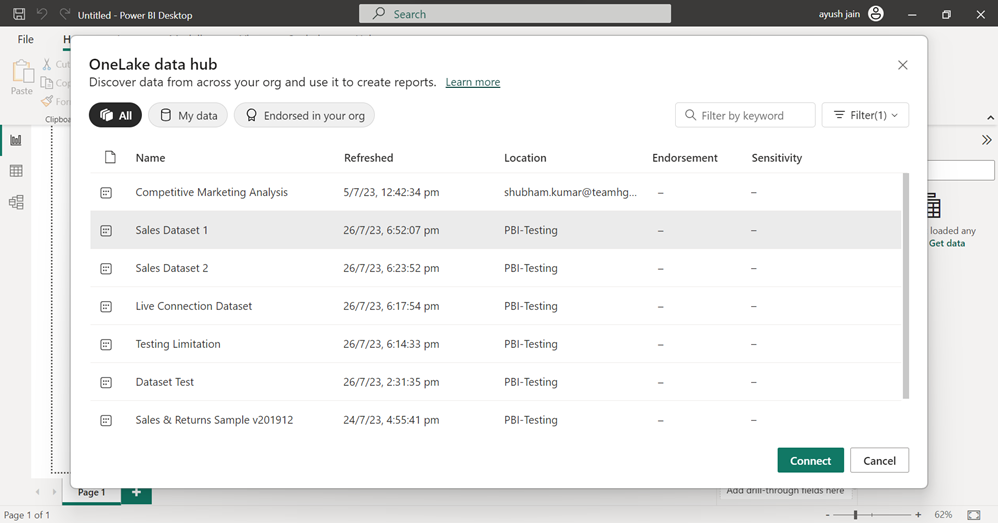Click fit to page icon in status bar

(974, 515)
